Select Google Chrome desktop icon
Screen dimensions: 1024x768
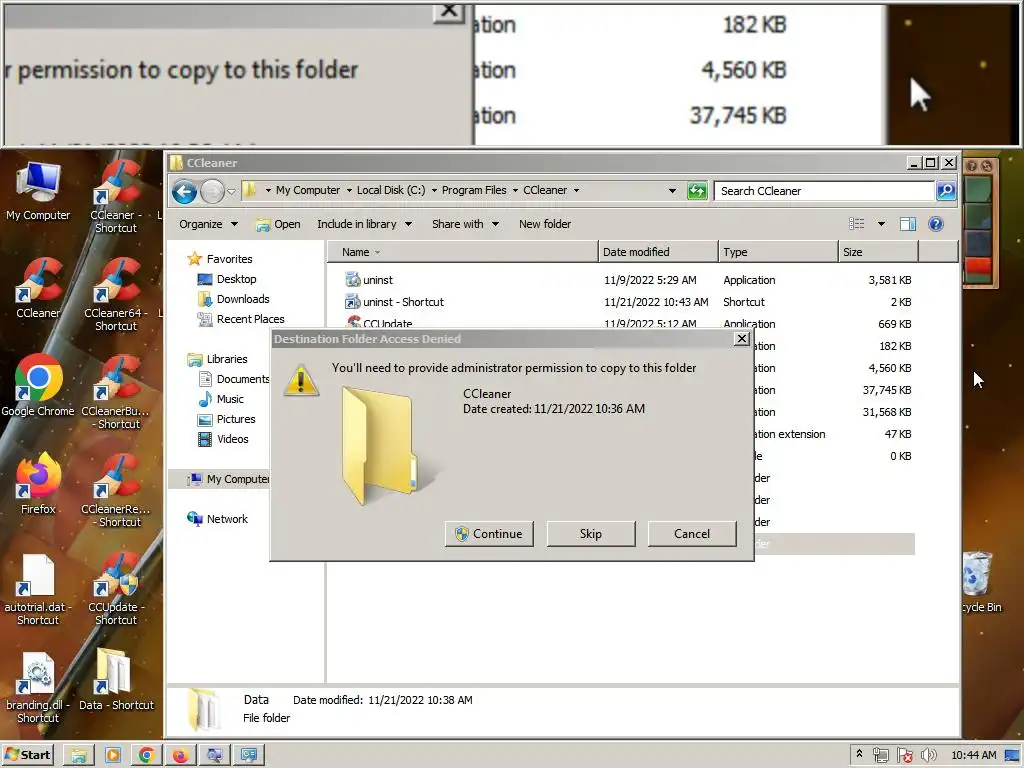click(38, 387)
